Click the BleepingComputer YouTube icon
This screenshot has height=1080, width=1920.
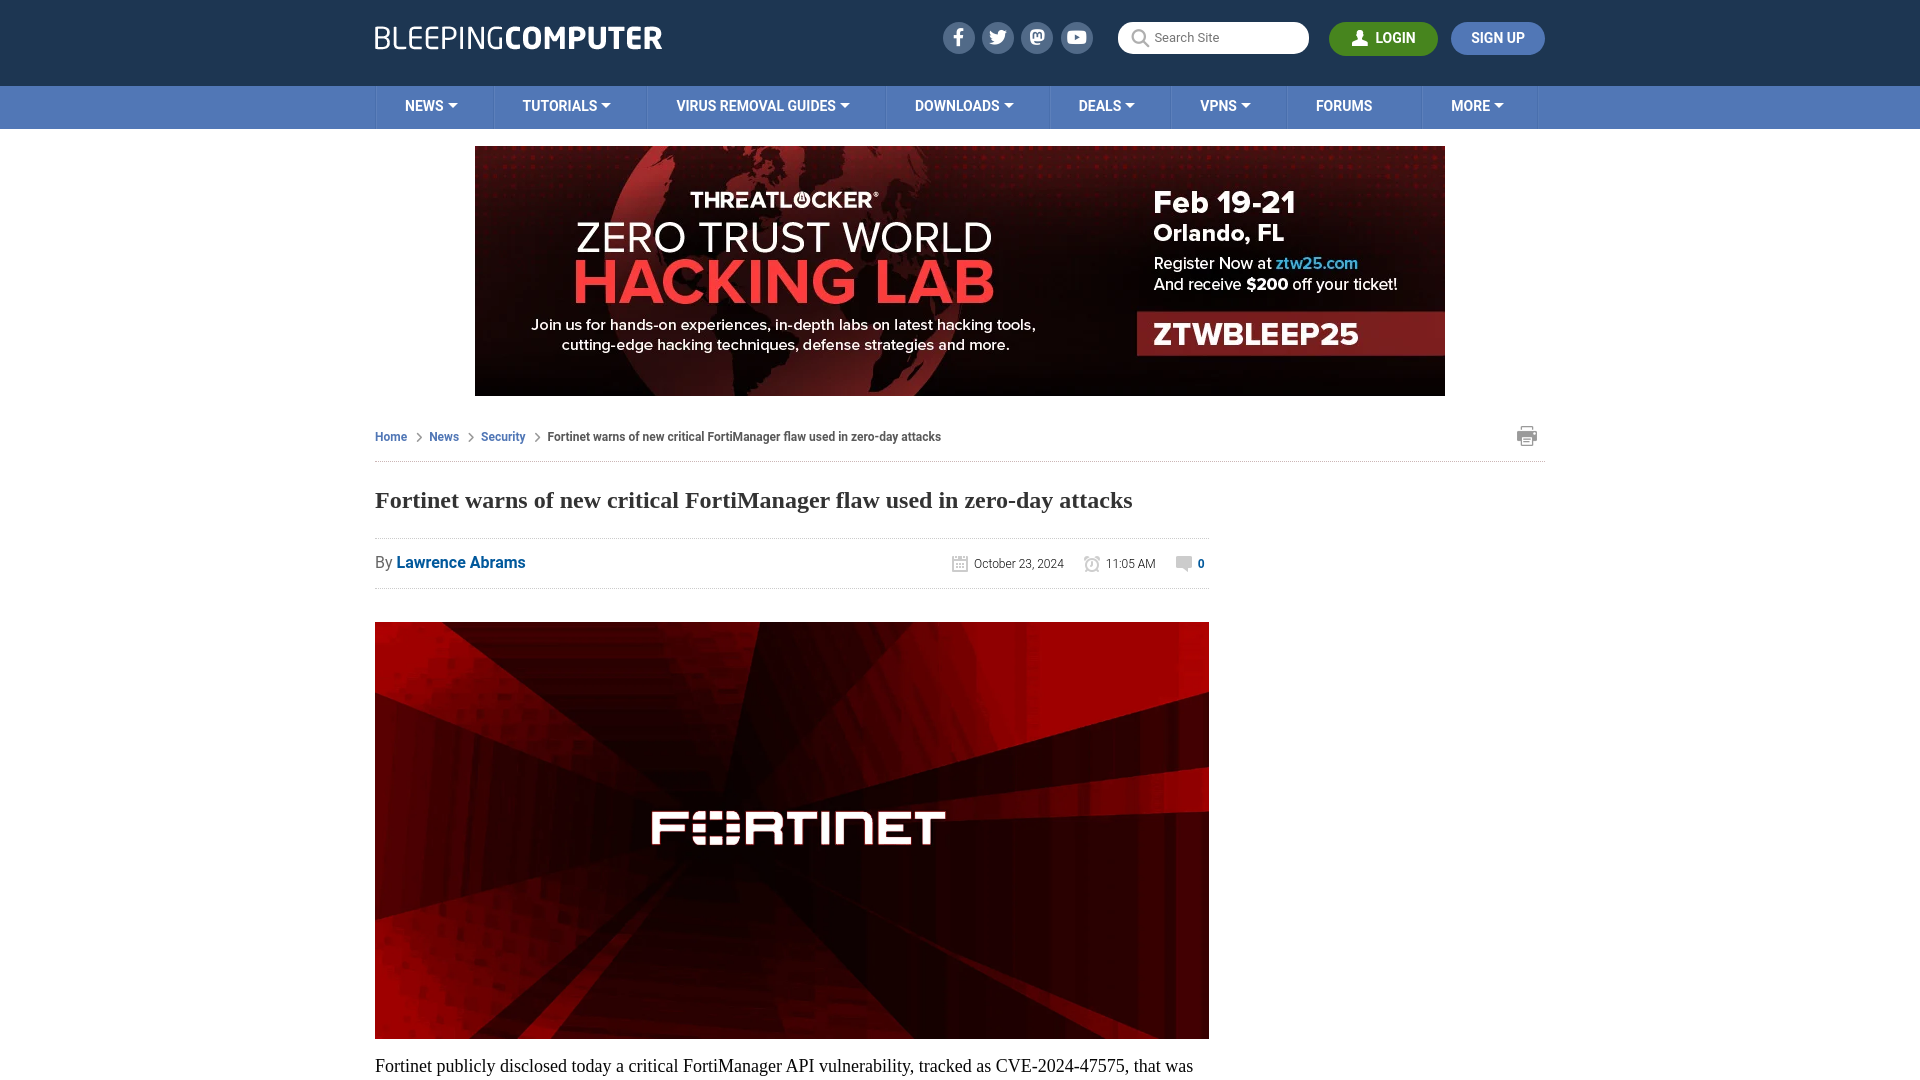(1076, 37)
